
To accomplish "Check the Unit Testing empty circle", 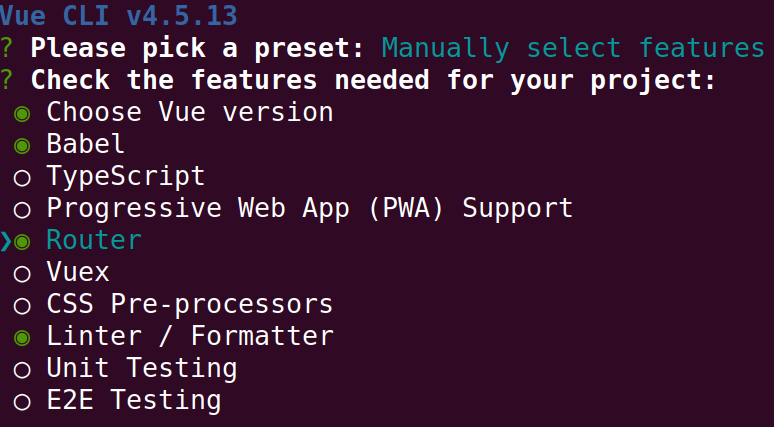I will (22, 369).
